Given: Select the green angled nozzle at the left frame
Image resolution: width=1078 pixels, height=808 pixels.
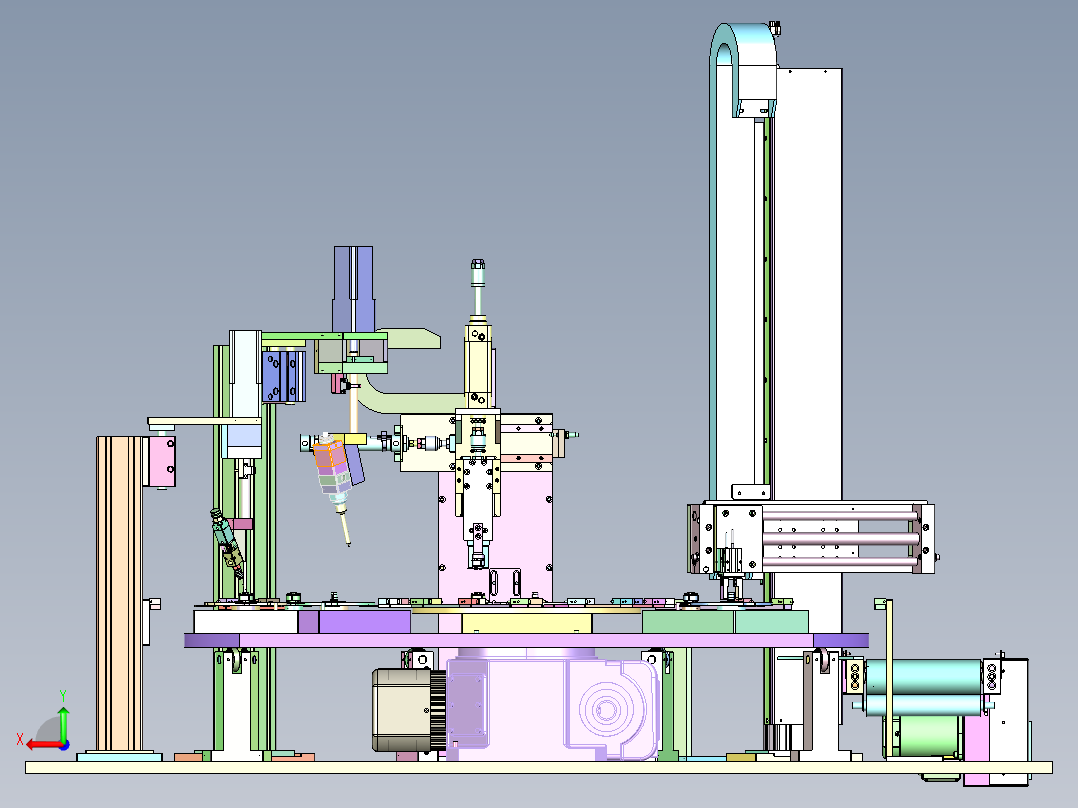Looking at the screenshot, I should (x=227, y=543).
